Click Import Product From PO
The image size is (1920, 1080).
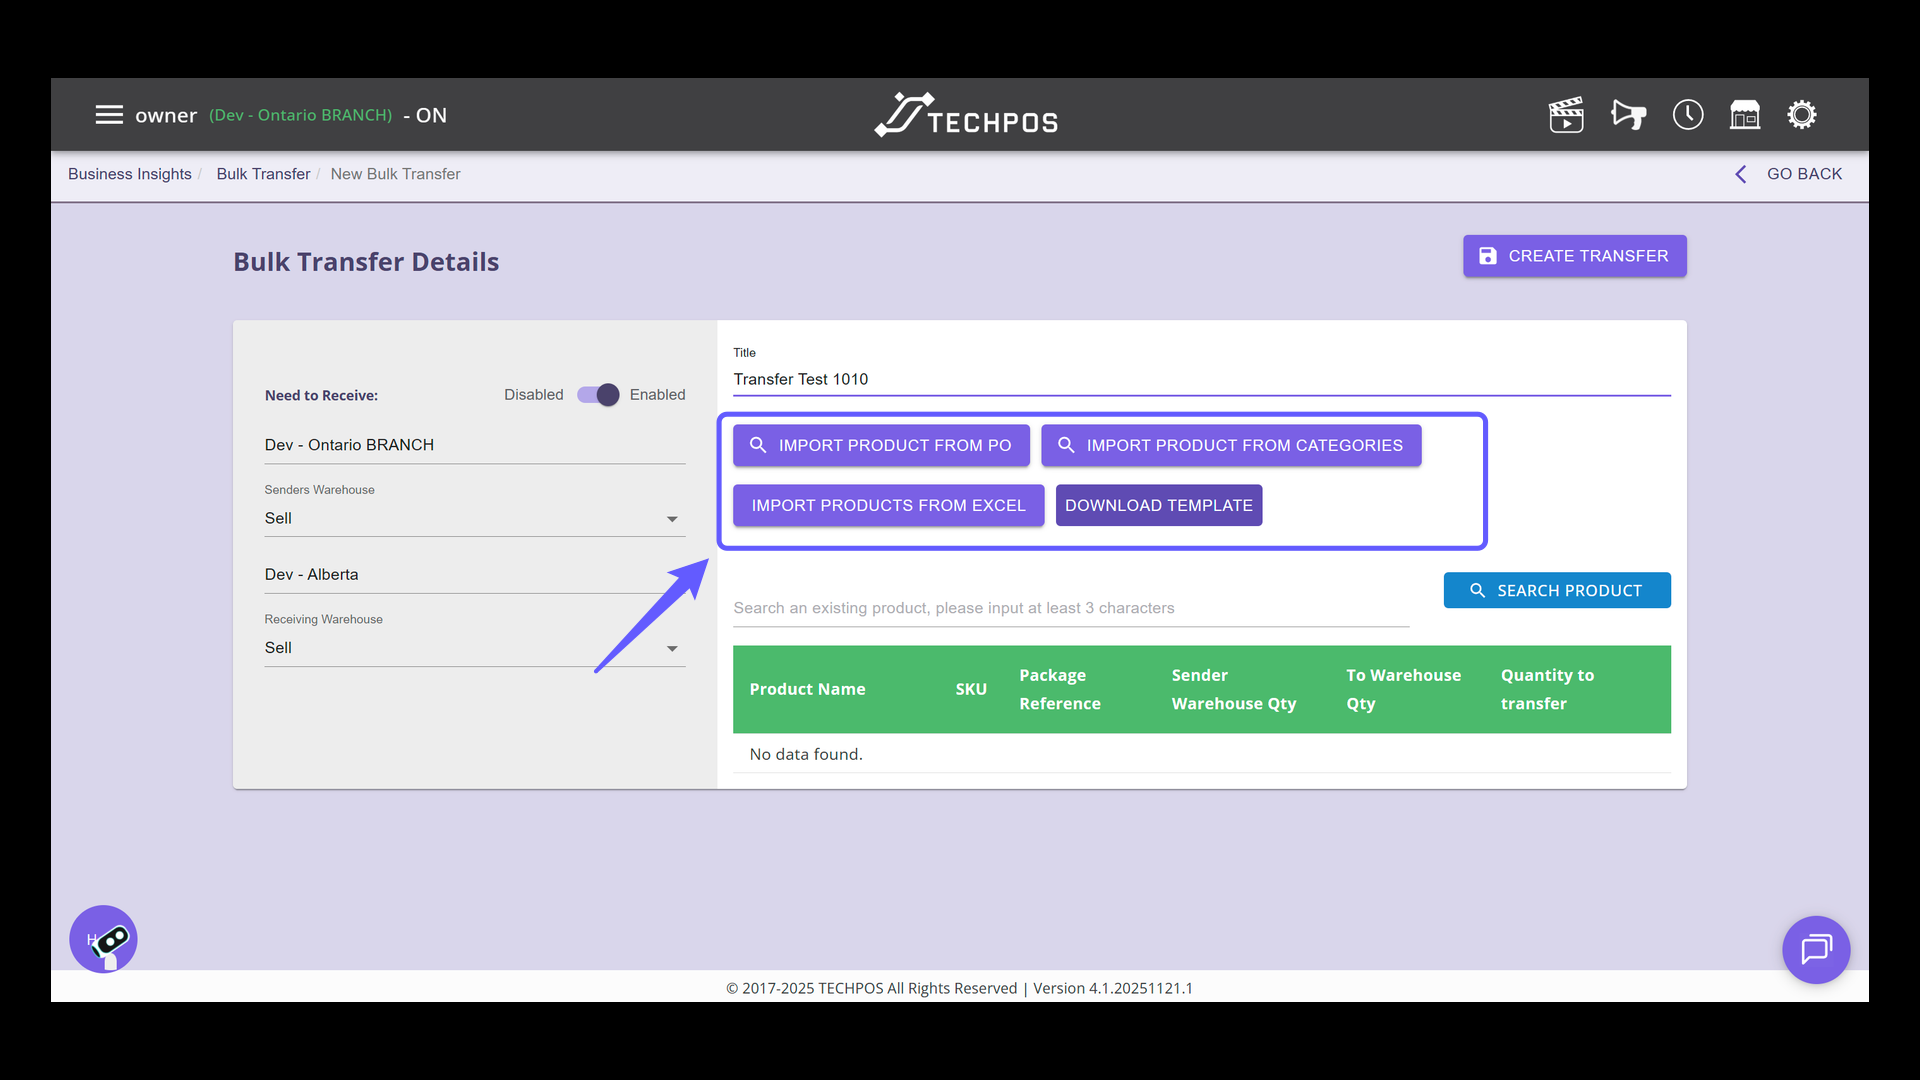(x=881, y=446)
